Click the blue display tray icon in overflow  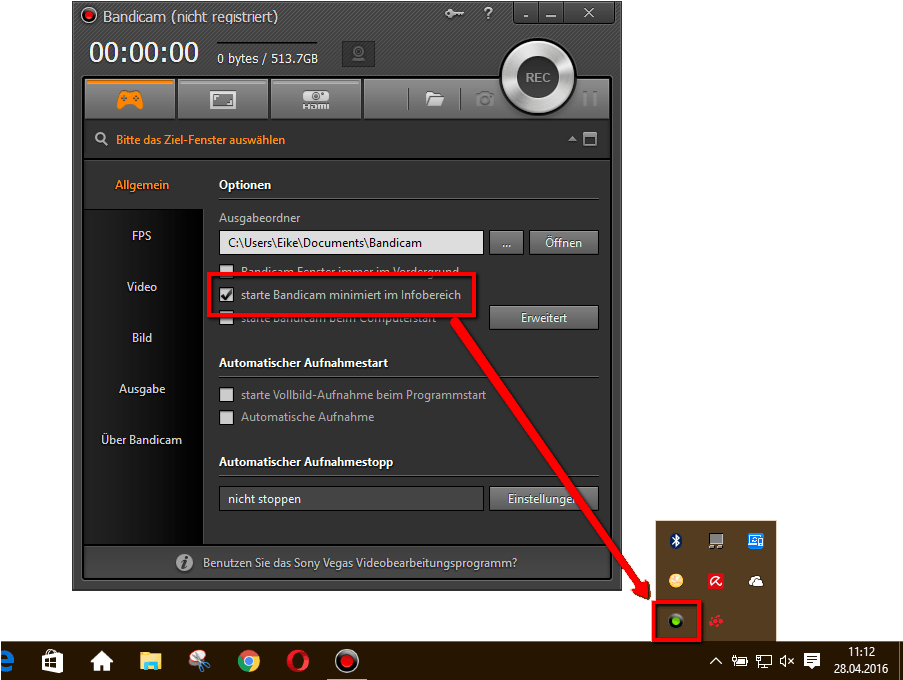click(x=756, y=541)
